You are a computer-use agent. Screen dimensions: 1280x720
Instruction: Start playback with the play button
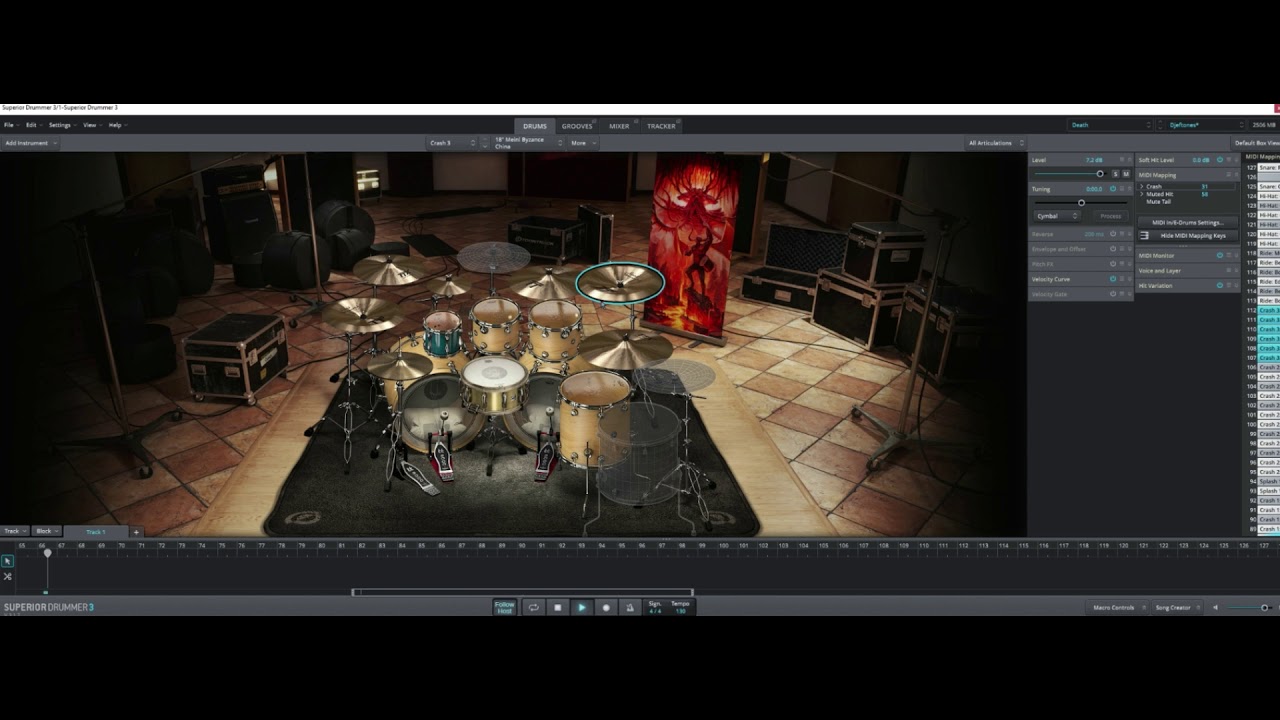pyautogui.click(x=581, y=607)
